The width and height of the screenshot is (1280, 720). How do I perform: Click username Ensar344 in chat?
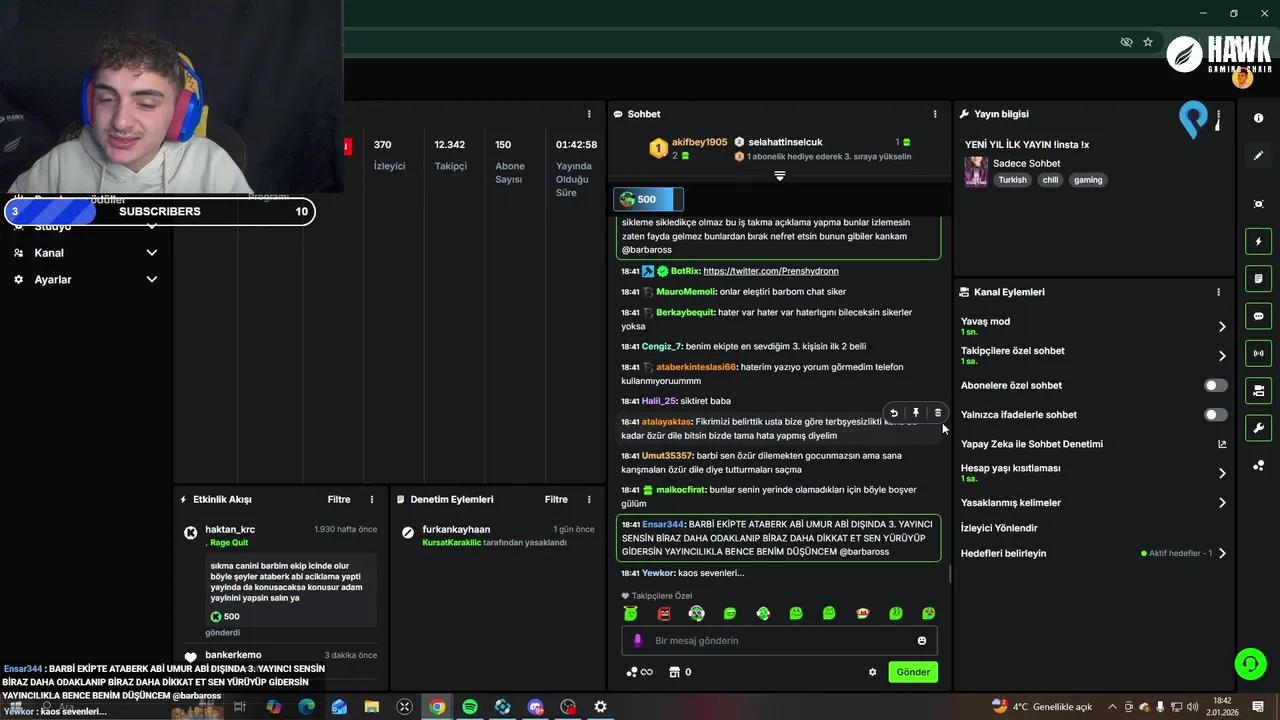coord(663,524)
